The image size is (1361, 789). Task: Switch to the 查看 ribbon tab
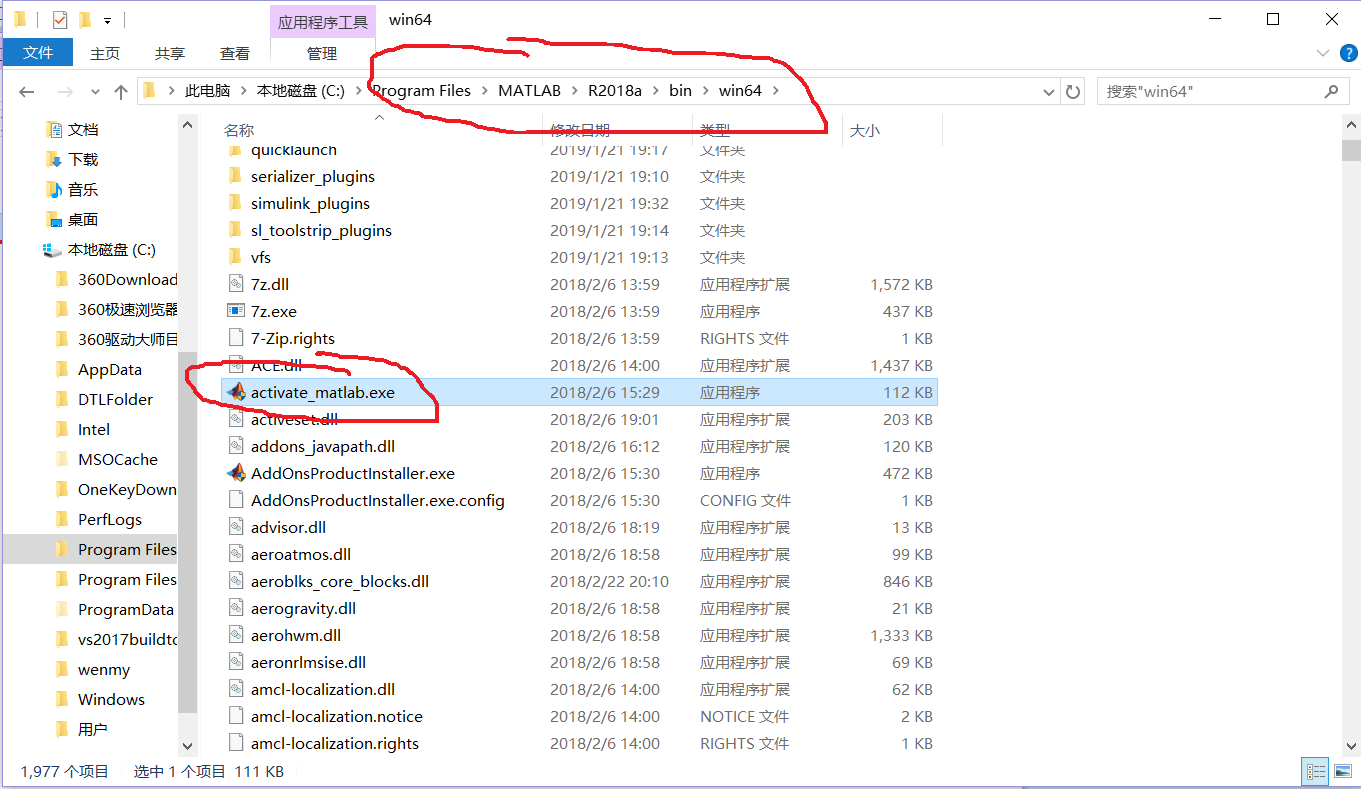[x=235, y=53]
